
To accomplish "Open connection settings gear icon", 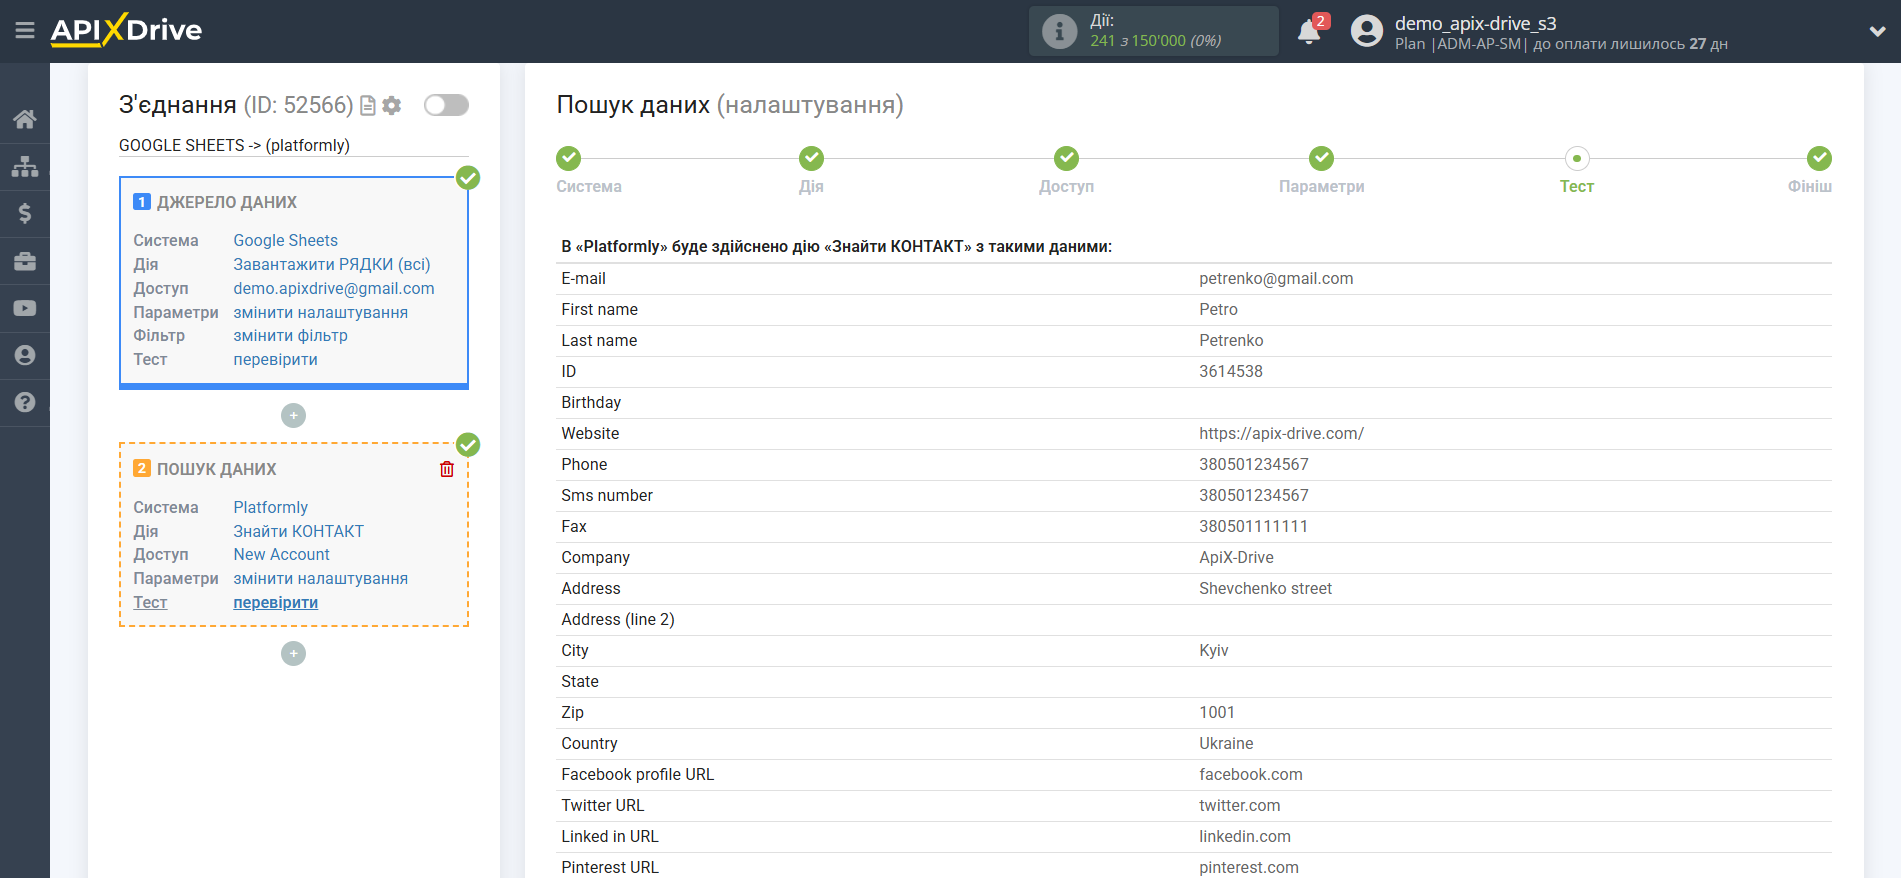I will pyautogui.click(x=392, y=105).
